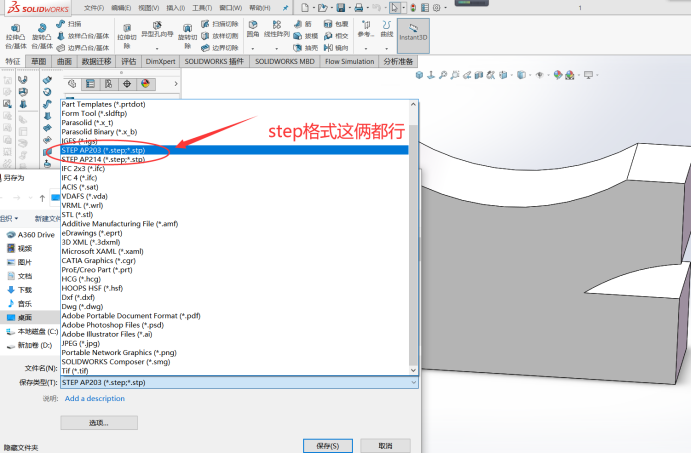Click the Apply Scene icon in view toolbar
The height and width of the screenshot is (454, 691).
tap(570, 75)
